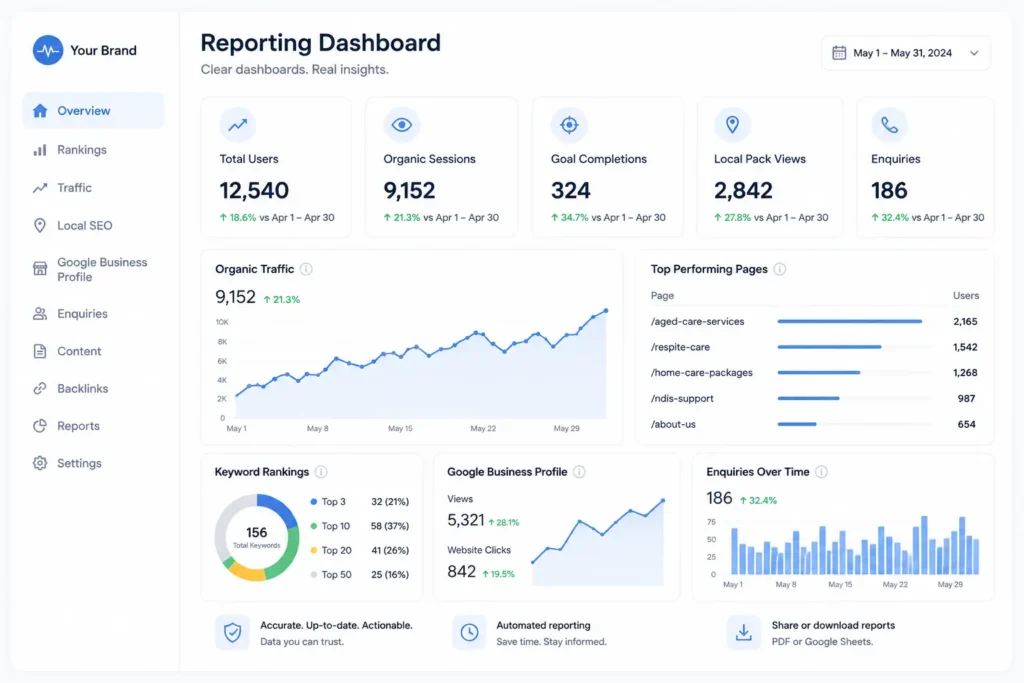Image resolution: width=1024 pixels, height=683 pixels.
Task: Click the Total Users 12,540 value
Action: pyautogui.click(x=254, y=190)
